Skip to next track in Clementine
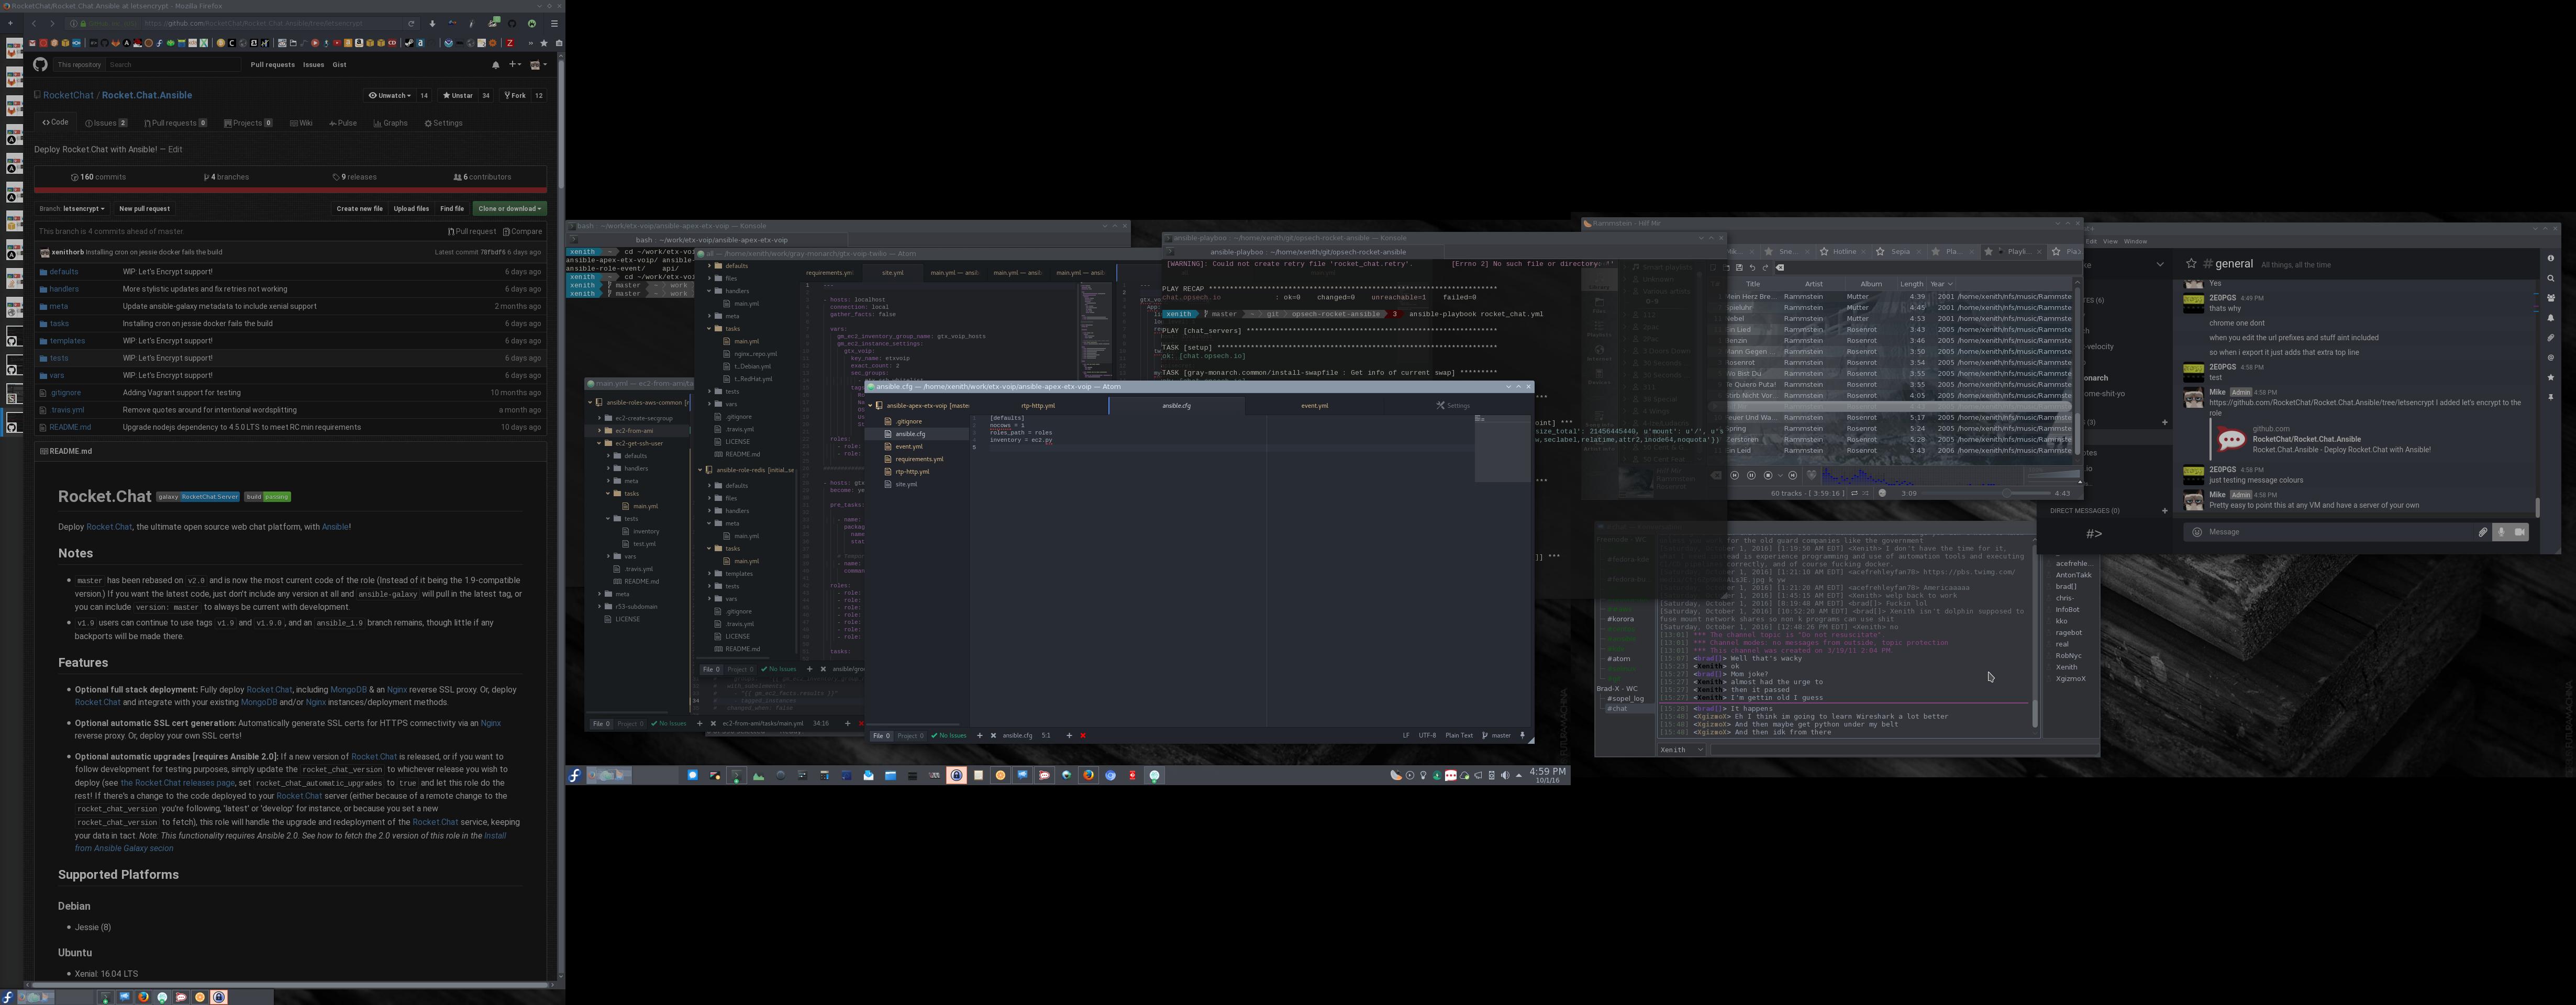Screen dimensions: 2576x1005 pos(1793,476)
